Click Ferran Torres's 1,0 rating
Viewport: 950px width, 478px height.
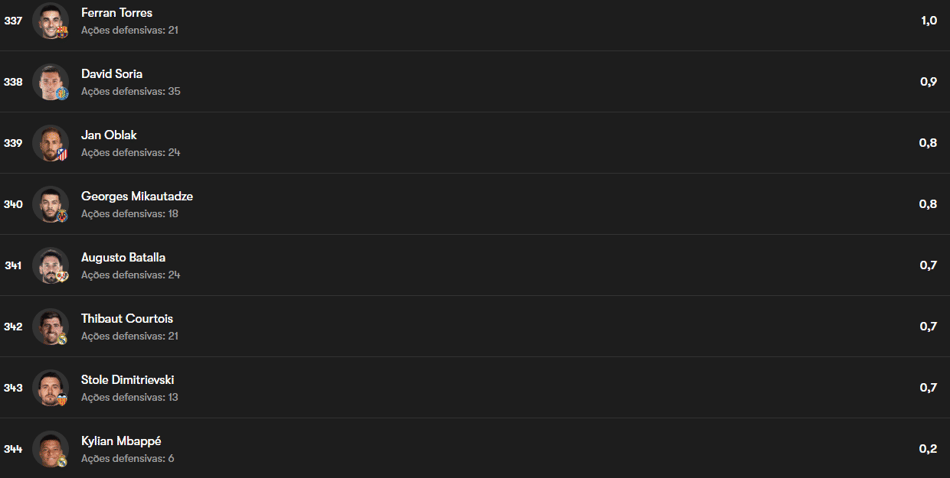click(x=929, y=21)
